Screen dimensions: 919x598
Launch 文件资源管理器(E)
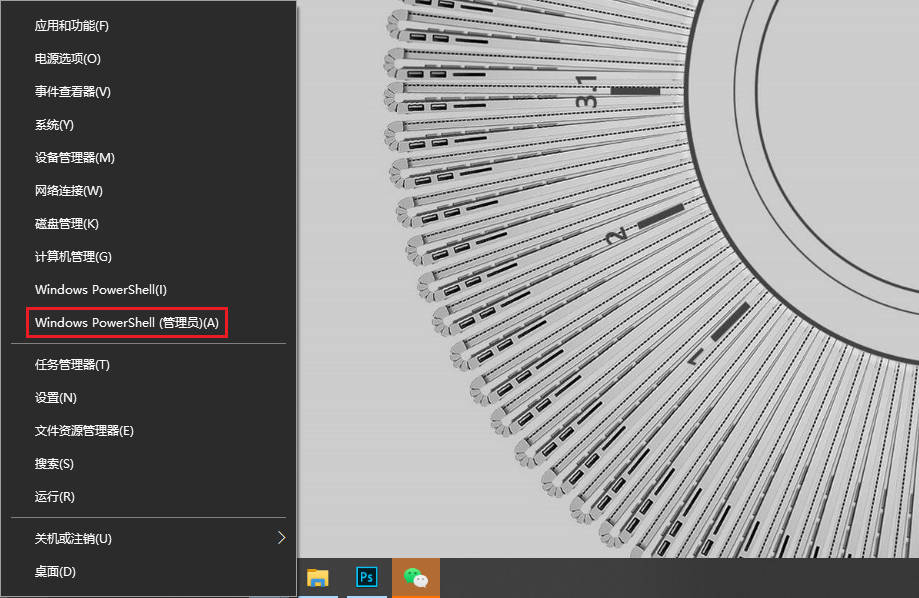(x=148, y=431)
